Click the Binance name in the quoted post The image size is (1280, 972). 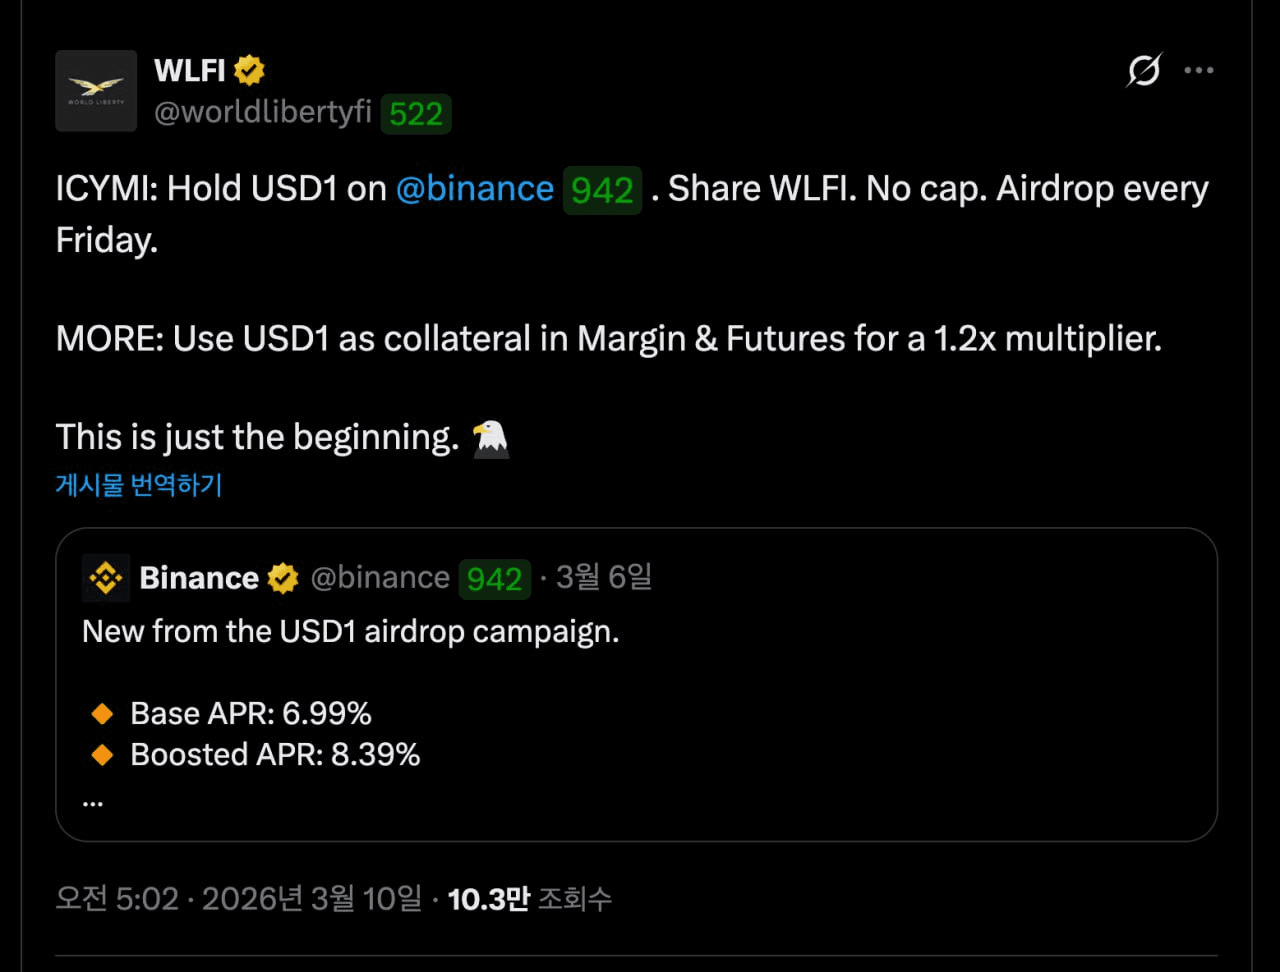pos(199,578)
